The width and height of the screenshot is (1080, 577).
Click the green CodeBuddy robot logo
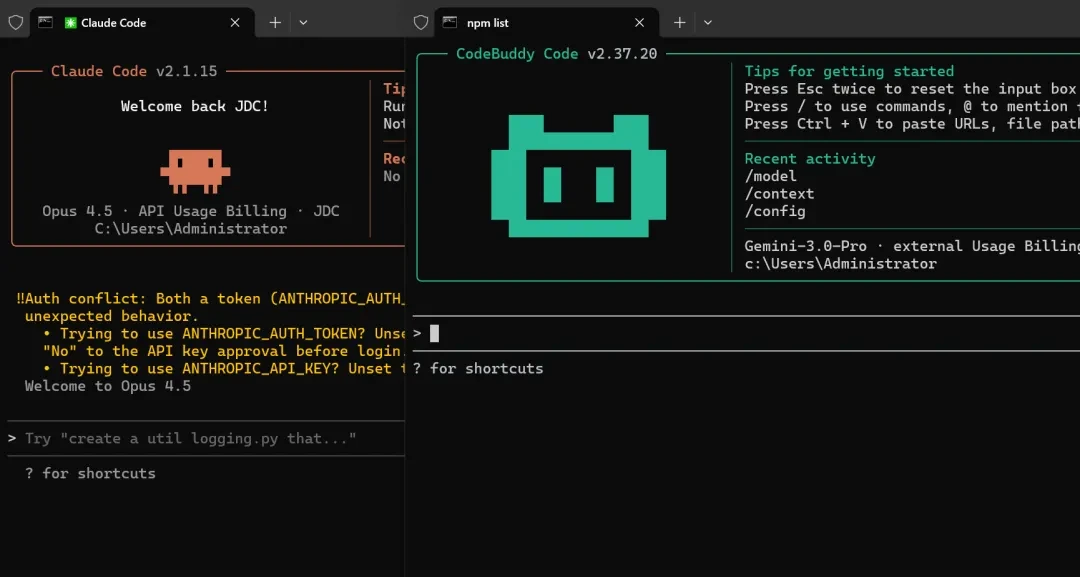pyautogui.click(x=579, y=176)
